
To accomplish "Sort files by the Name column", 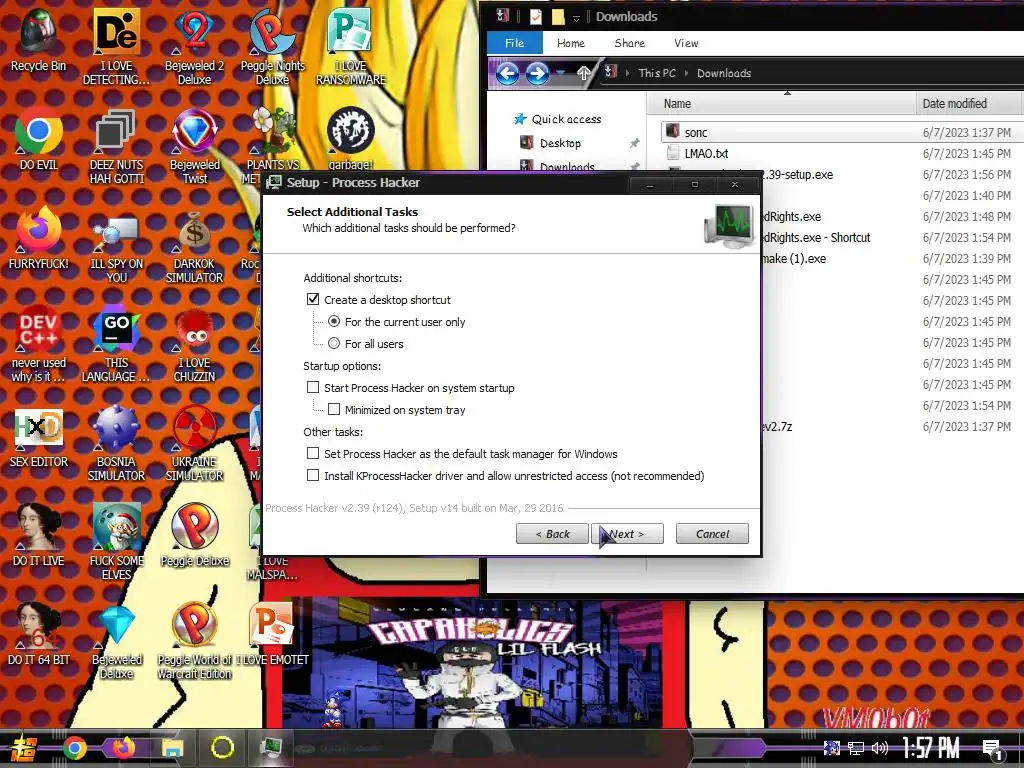I will (x=782, y=103).
